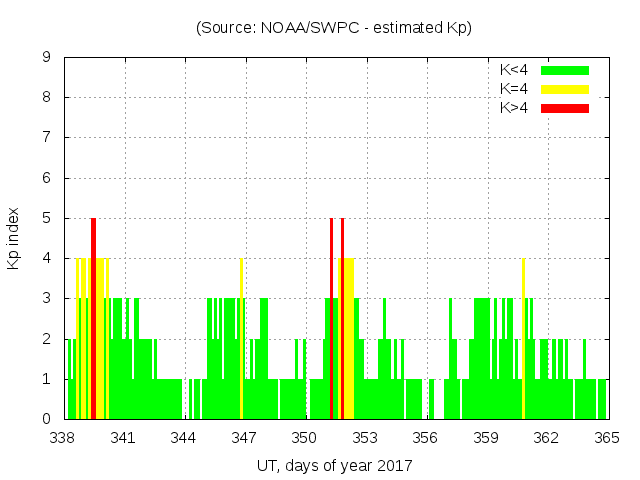Click the 347 tick label on x-axis
Image resolution: width=640 pixels, height=480 pixels.
245,438
